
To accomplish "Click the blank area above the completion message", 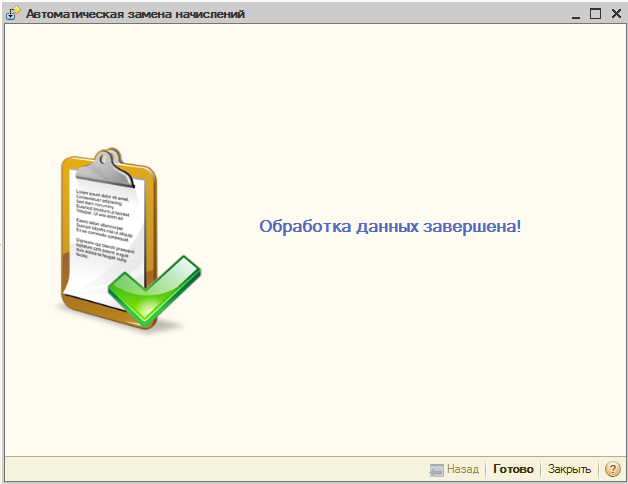I will (x=390, y=120).
